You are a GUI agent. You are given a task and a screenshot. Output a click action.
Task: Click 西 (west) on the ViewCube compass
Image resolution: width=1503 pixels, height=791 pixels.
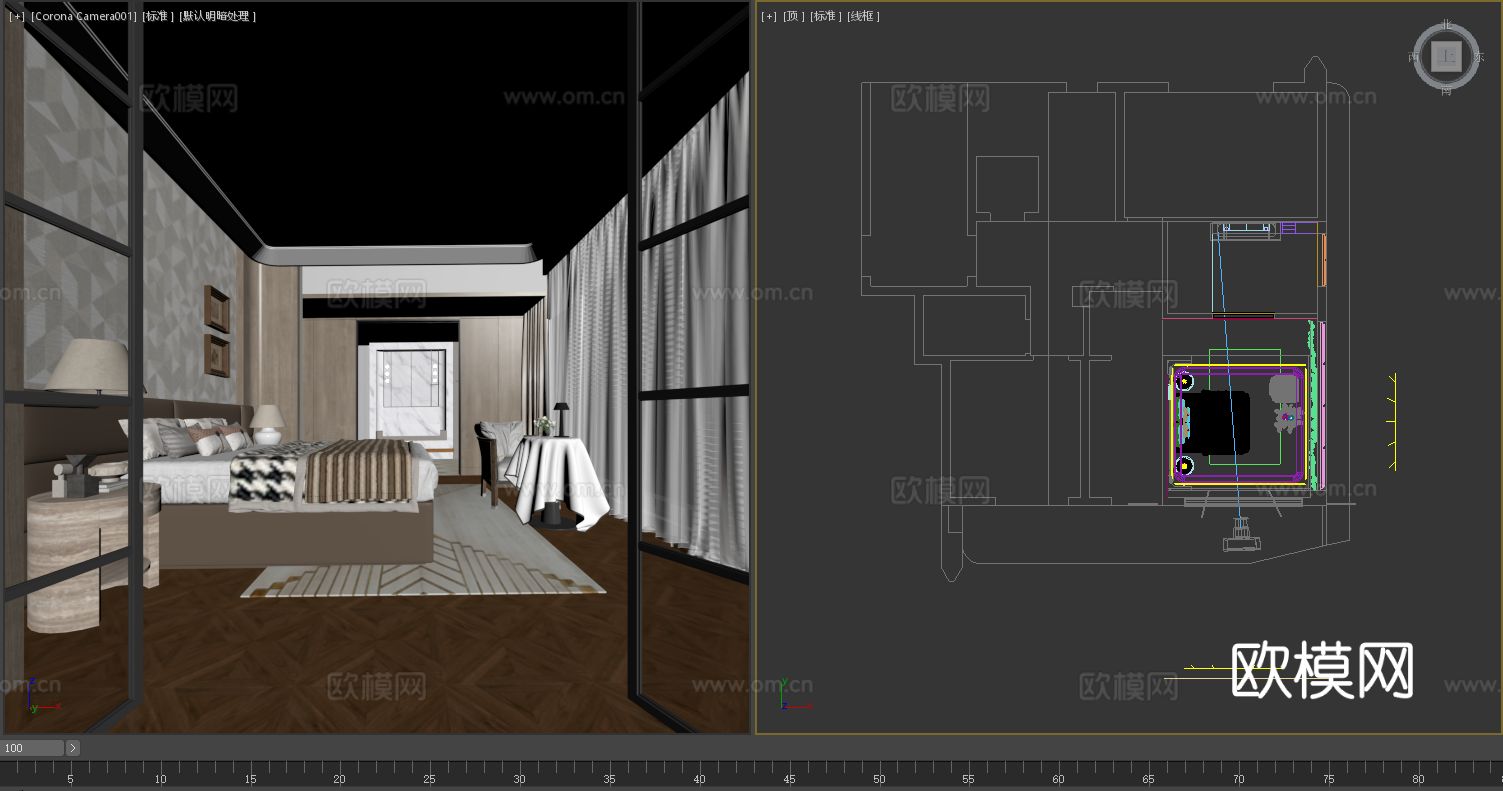point(1414,57)
